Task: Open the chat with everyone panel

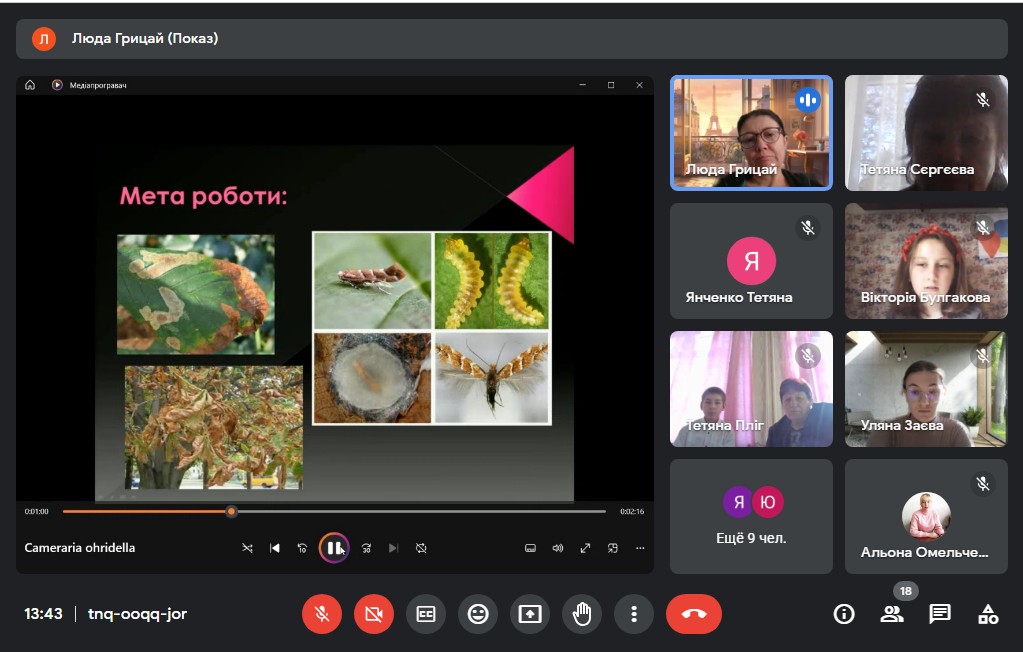Action: [939, 614]
